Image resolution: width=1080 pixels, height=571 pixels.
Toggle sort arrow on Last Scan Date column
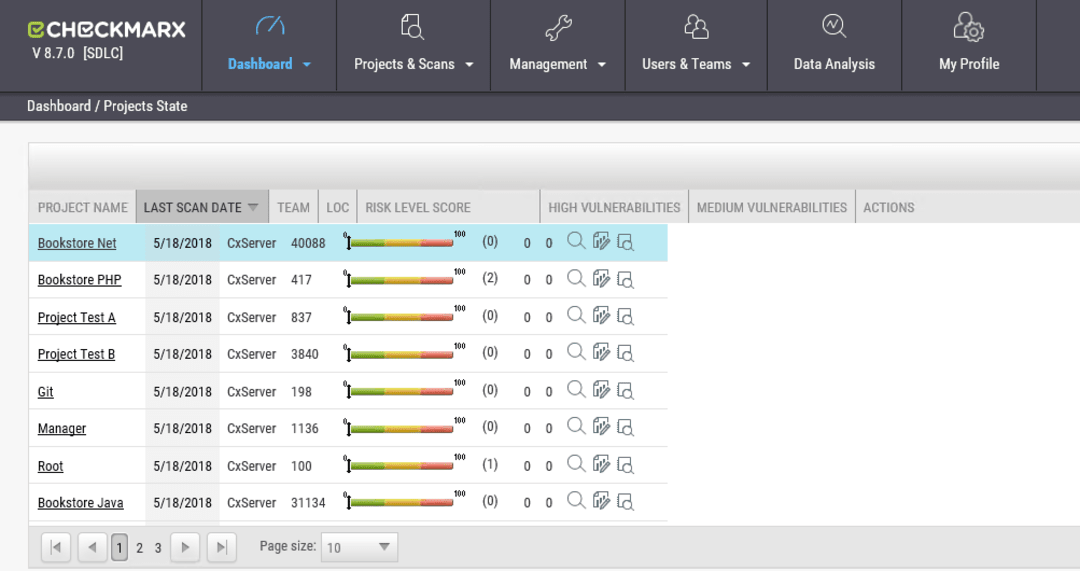253,207
